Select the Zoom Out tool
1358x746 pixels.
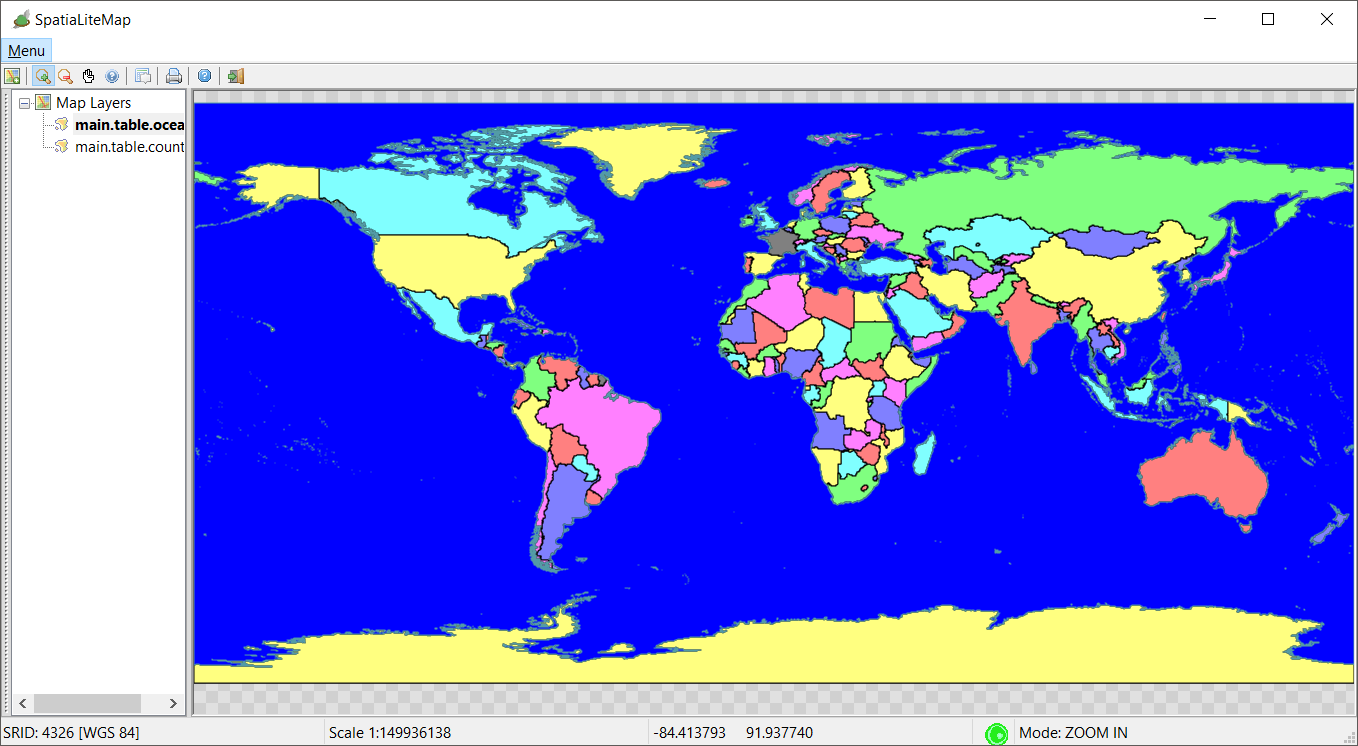pyautogui.click(x=65, y=76)
